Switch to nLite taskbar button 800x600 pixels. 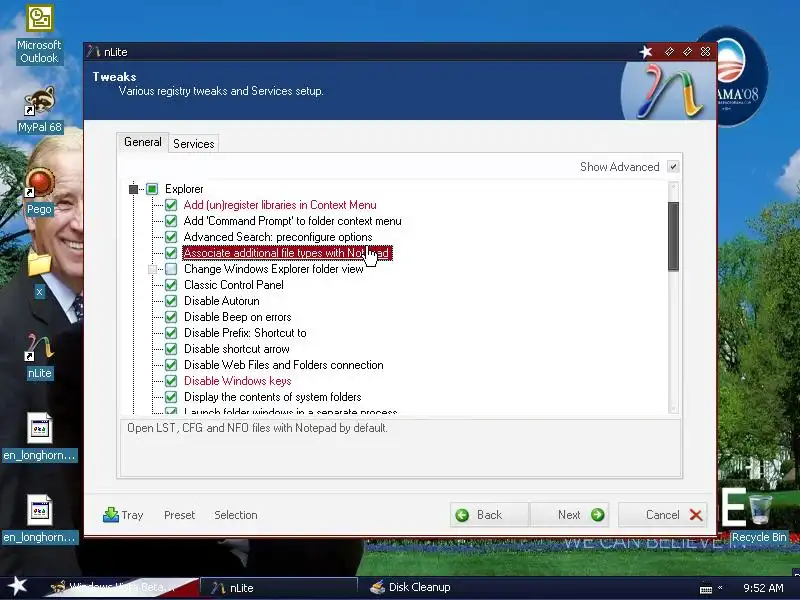point(279,588)
